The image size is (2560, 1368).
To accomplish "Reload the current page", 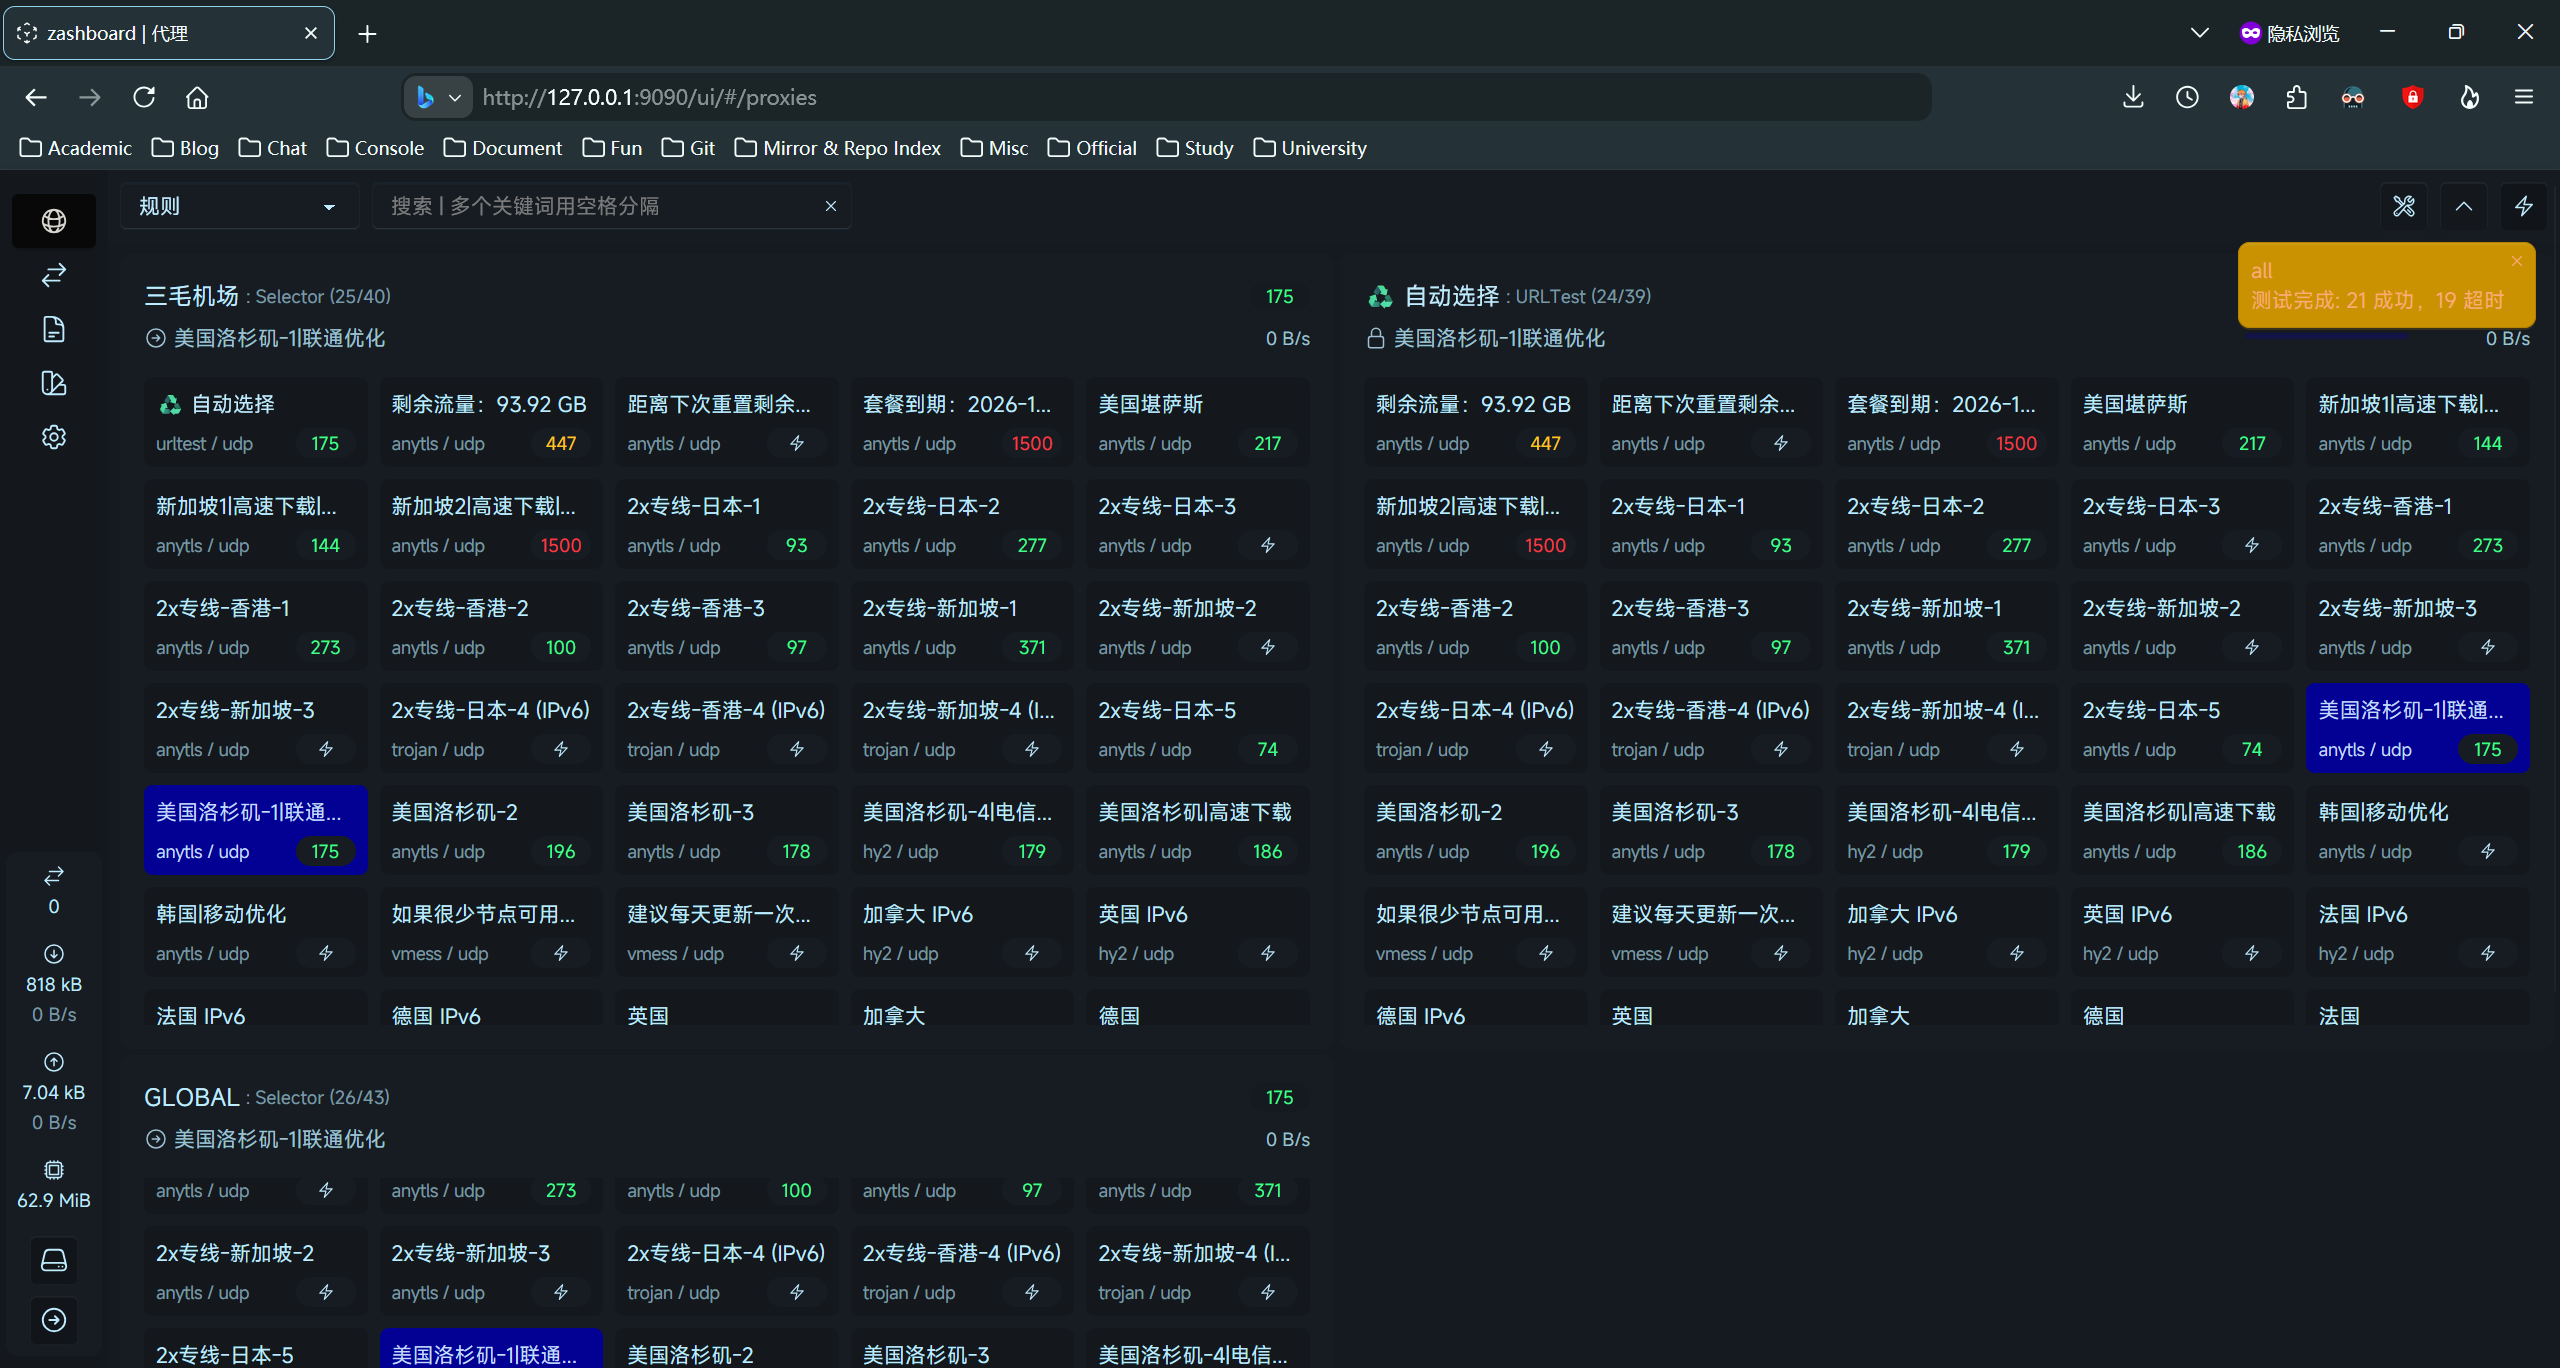I will [144, 97].
